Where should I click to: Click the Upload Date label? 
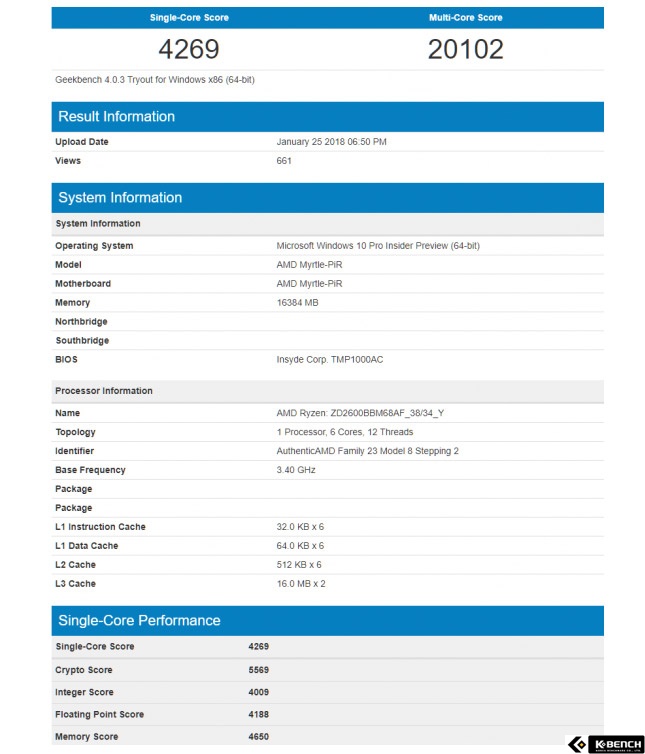pyautogui.click(x=82, y=142)
